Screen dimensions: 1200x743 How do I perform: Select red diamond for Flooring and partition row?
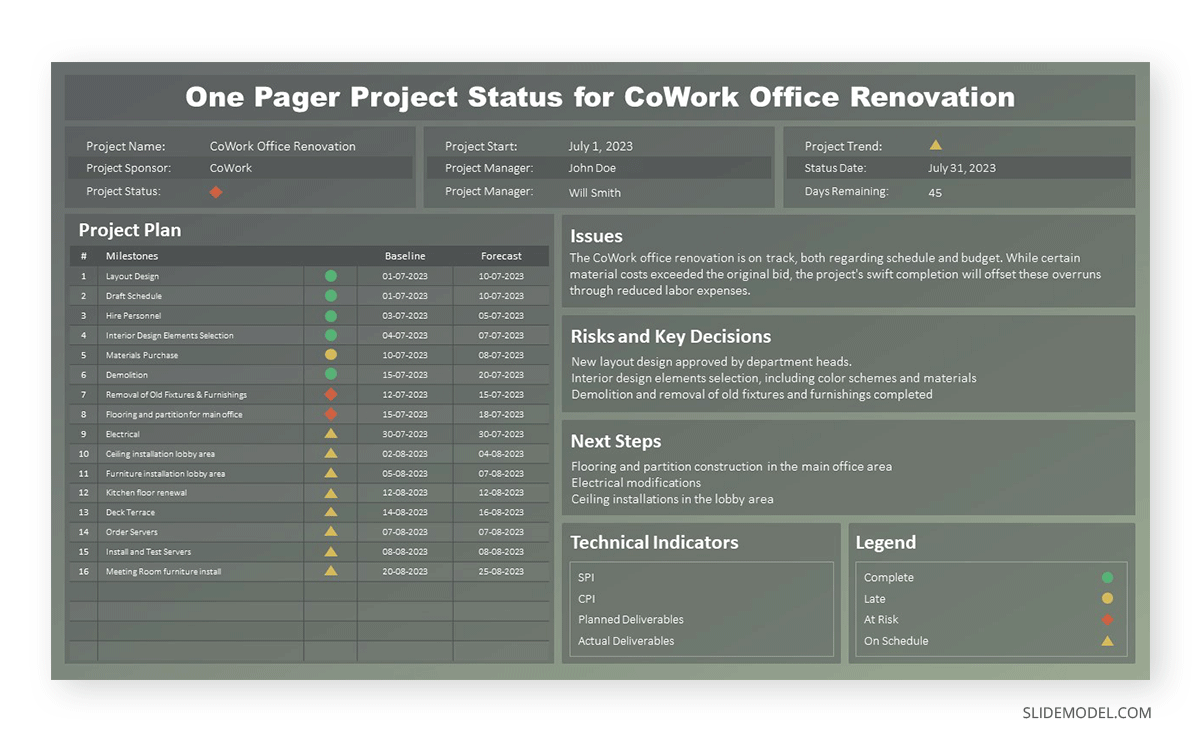click(331, 414)
